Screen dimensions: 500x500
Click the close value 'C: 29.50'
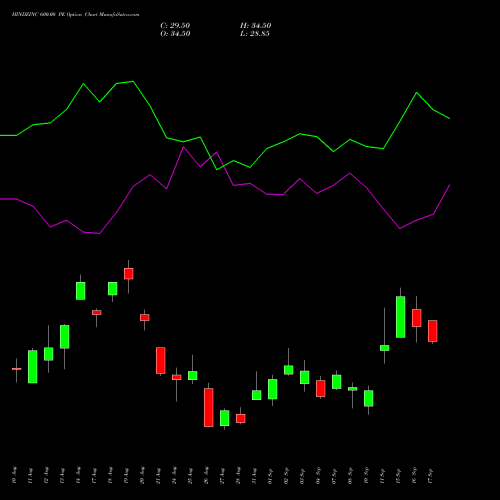pos(175,26)
